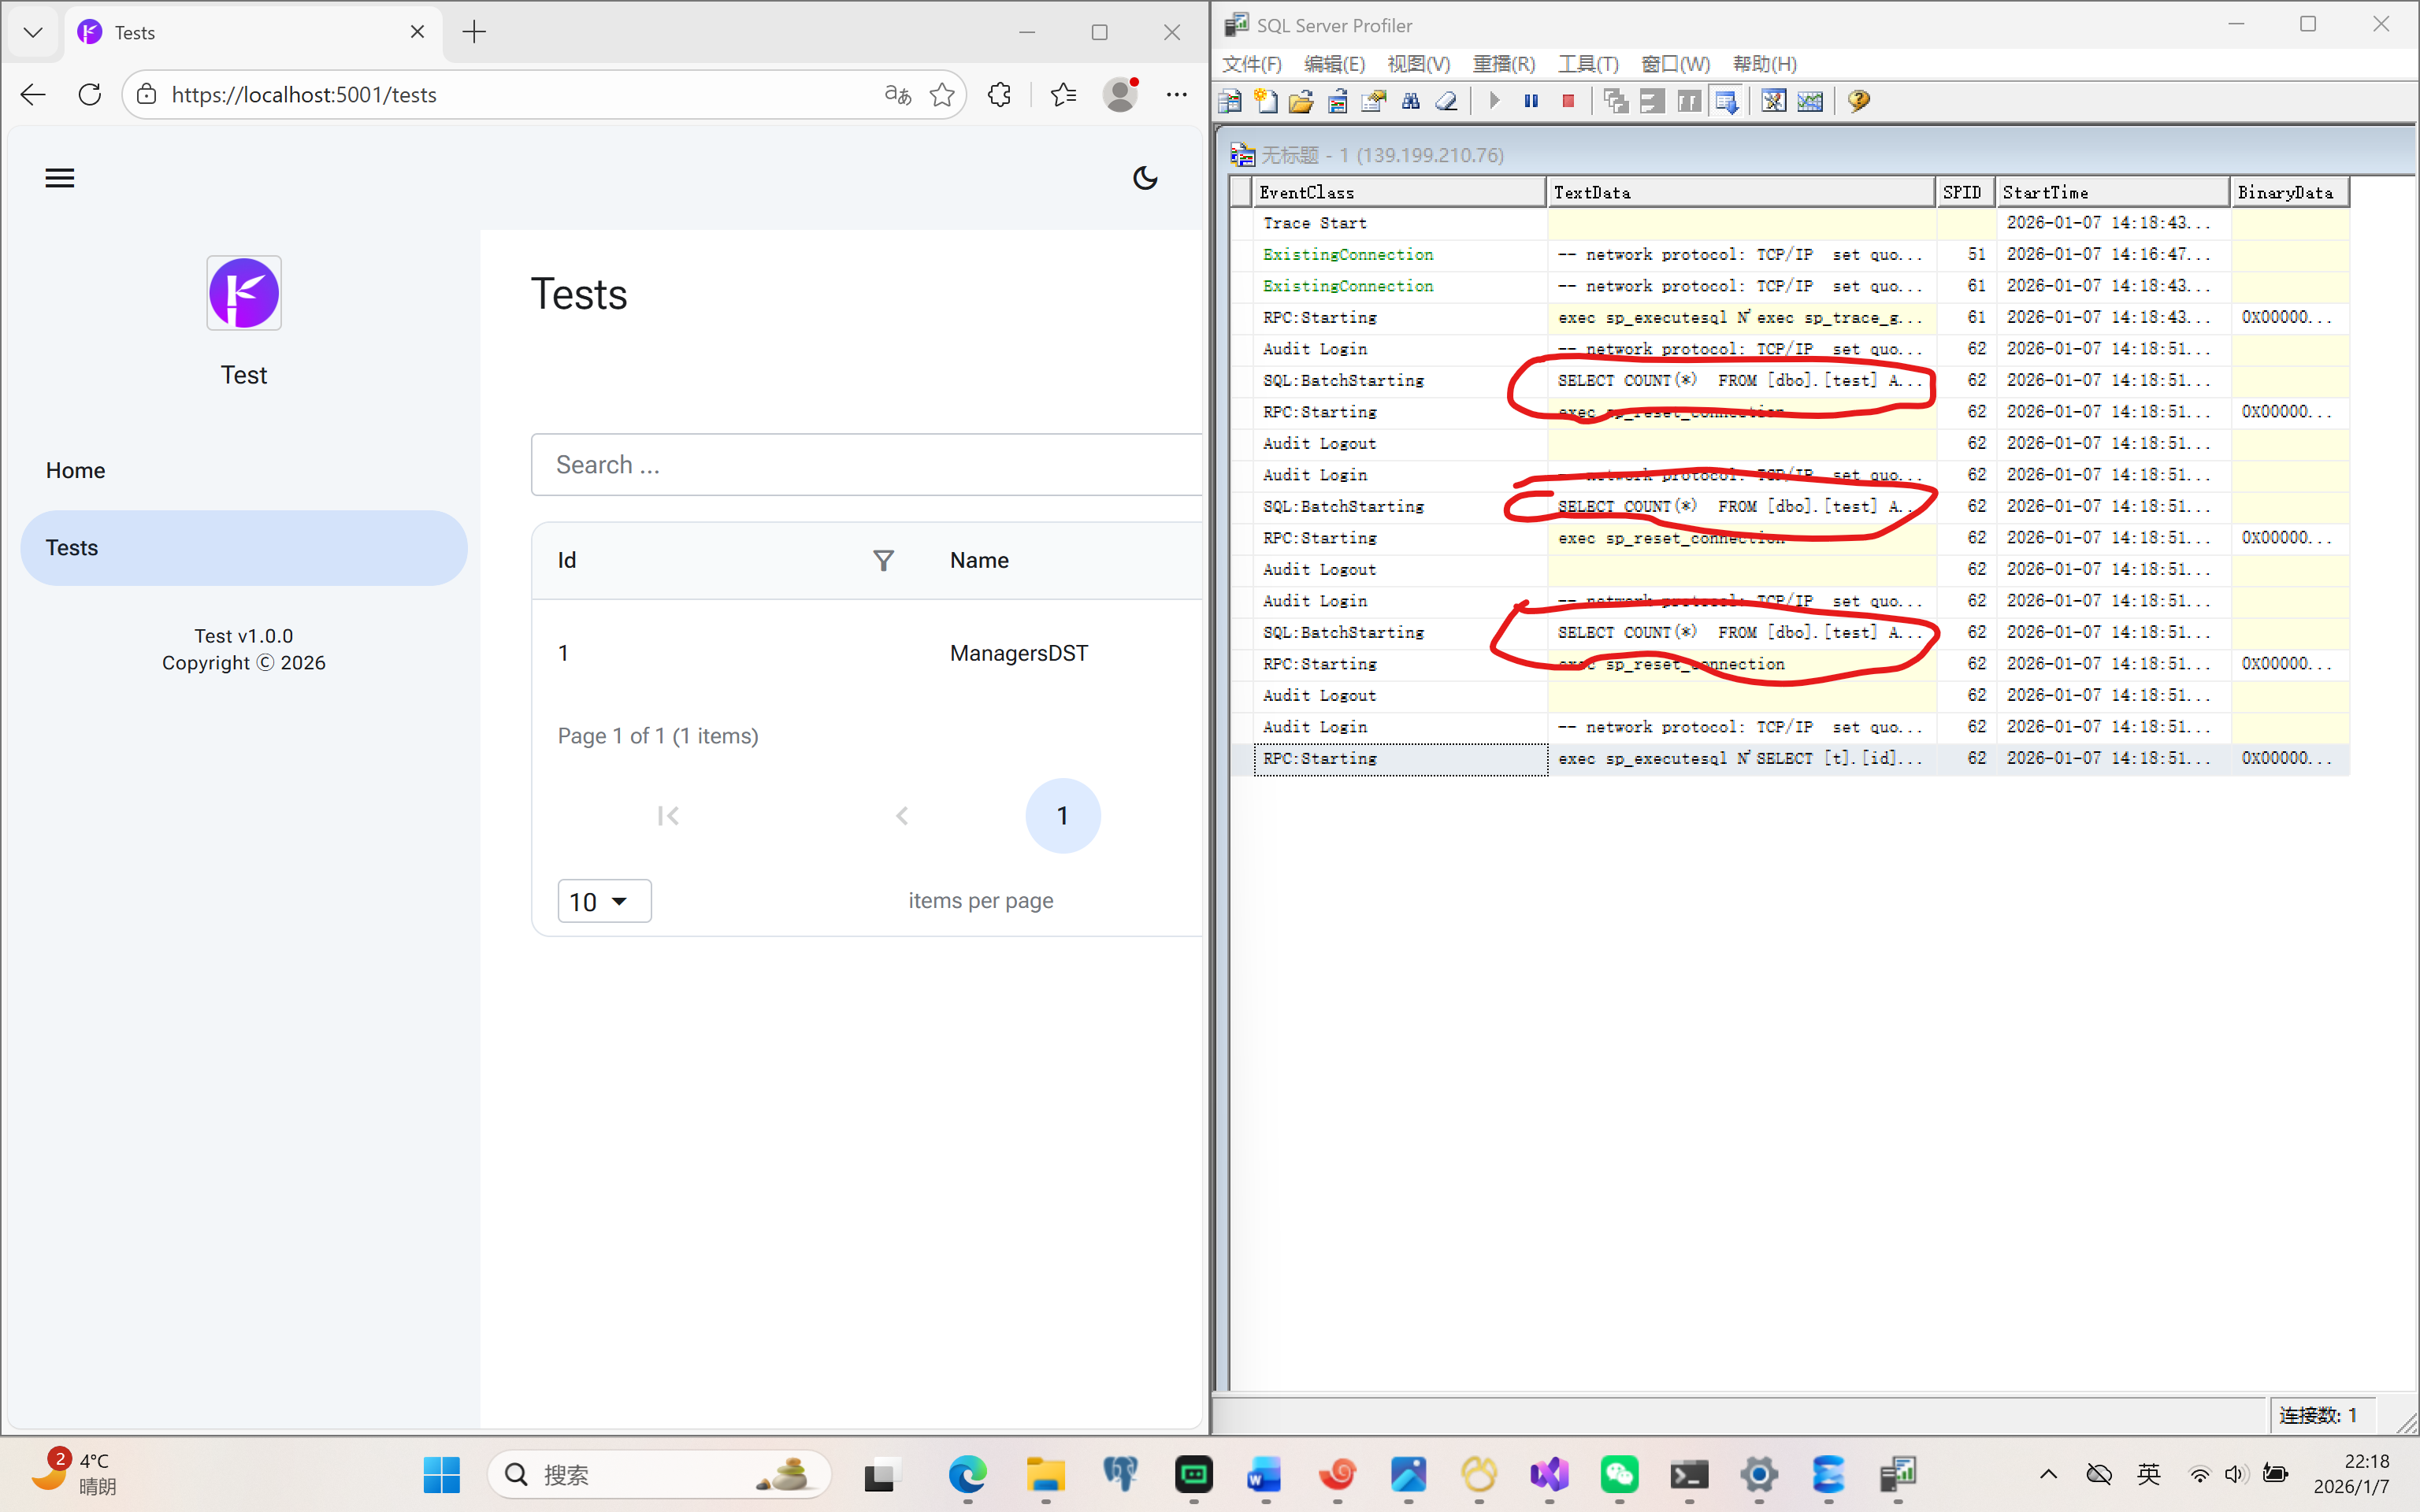Open the 编辑(E) menu in Profiler
Screen dimensions: 2420x1512
click(1334, 64)
